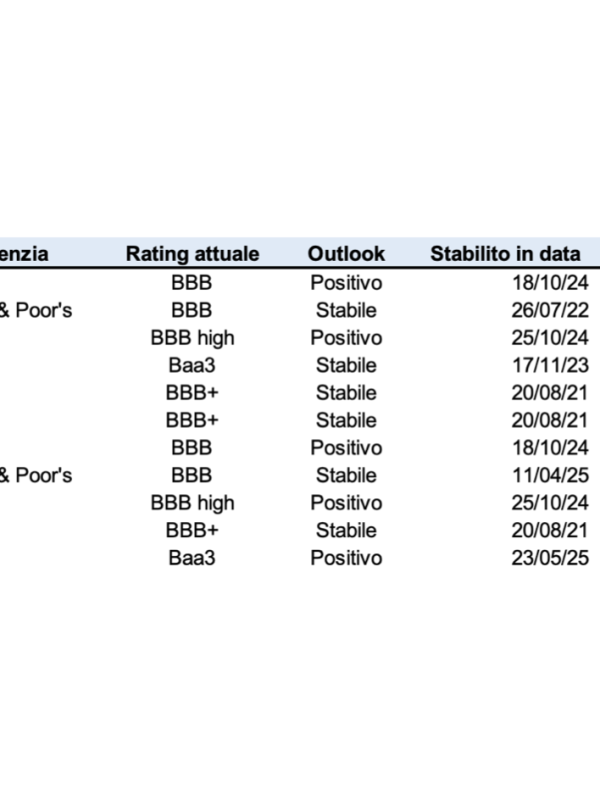This screenshot has width=600, height=800.
Task: Click the Baa3 rating with Stabile outlook
Action: pos(192,365)
